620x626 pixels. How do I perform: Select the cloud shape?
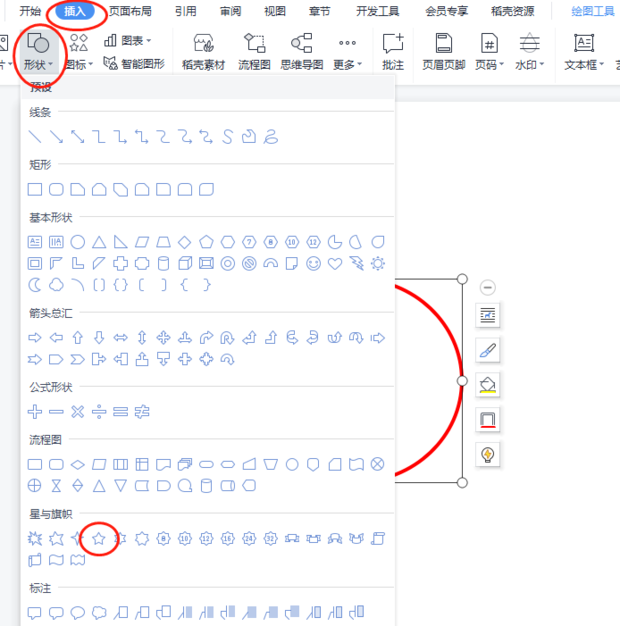56,285
